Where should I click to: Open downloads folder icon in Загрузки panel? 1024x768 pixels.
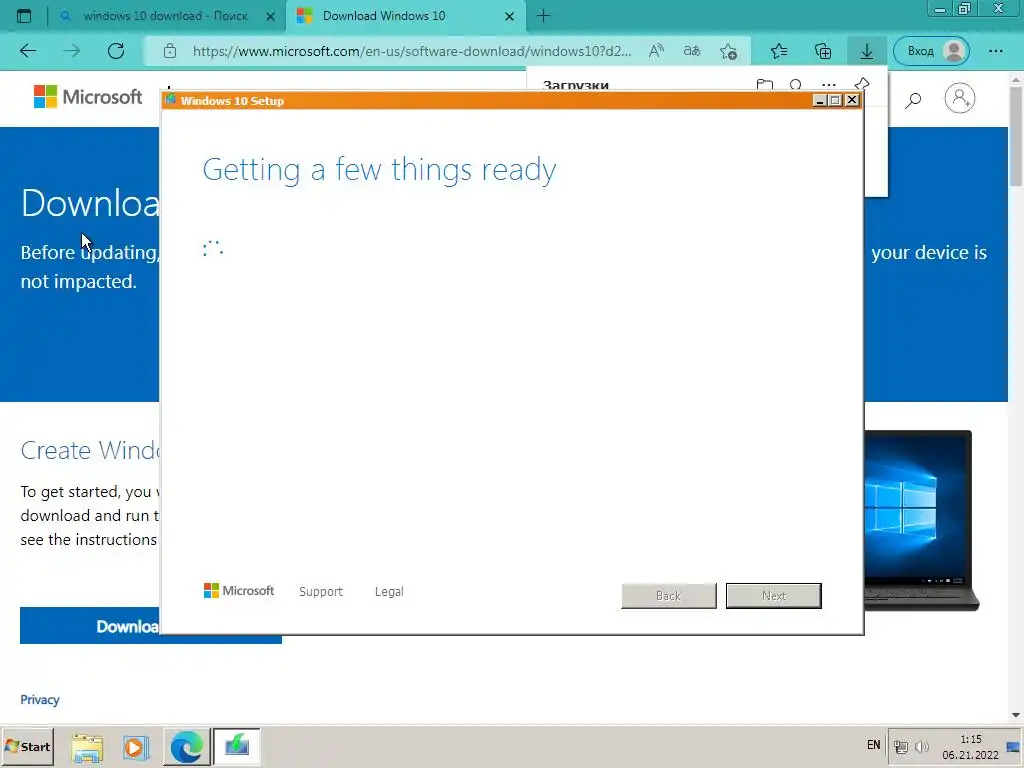pos(765,85)
